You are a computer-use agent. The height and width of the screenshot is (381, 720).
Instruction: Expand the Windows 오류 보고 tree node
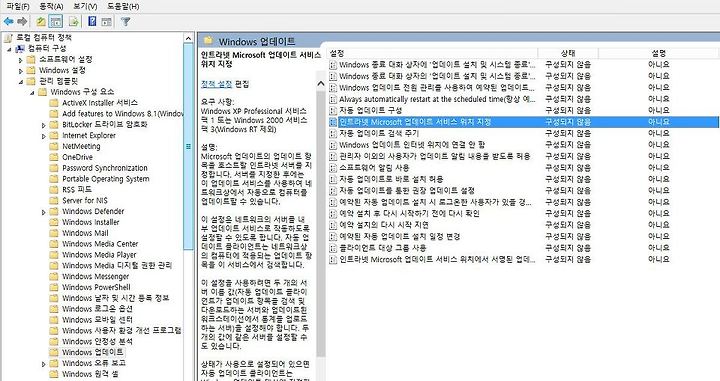[x=44, y=364]
